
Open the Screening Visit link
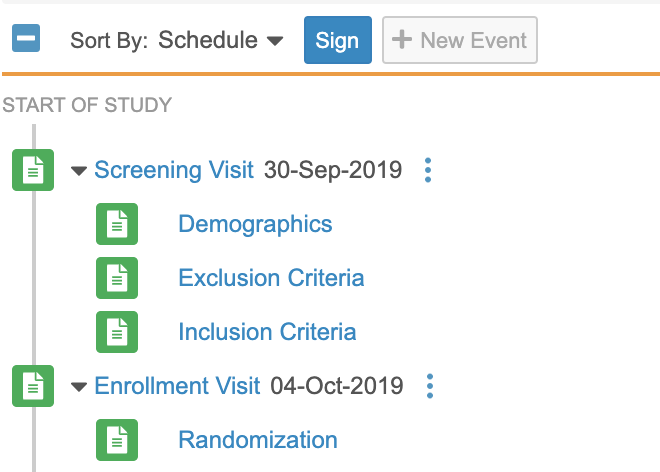(174, 170)
